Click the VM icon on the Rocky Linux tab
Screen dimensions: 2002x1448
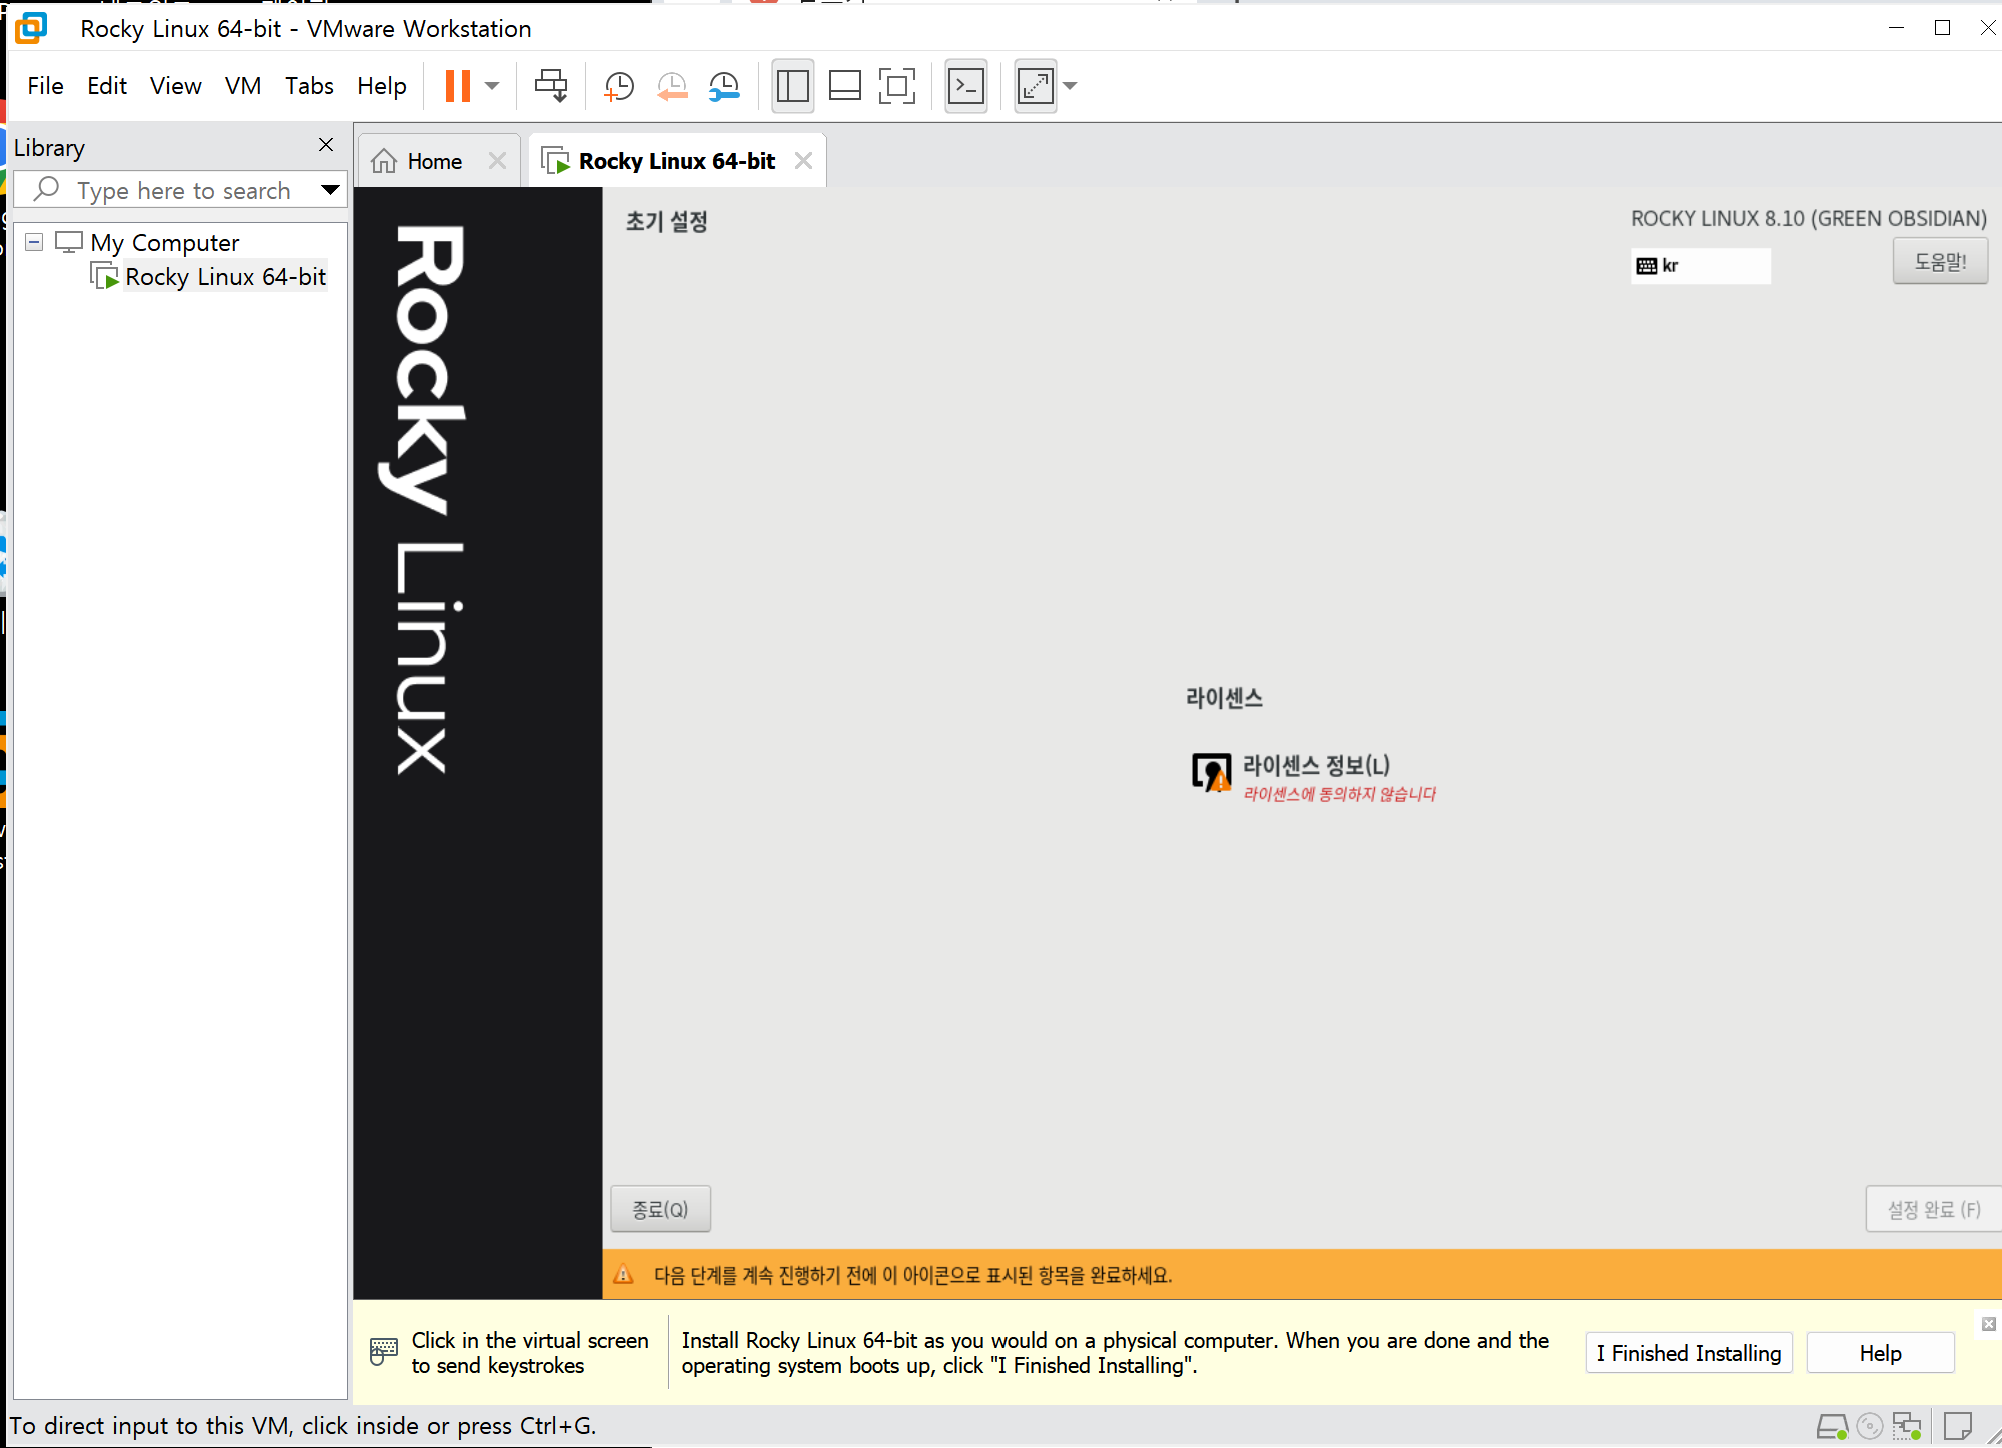(555, 160)
